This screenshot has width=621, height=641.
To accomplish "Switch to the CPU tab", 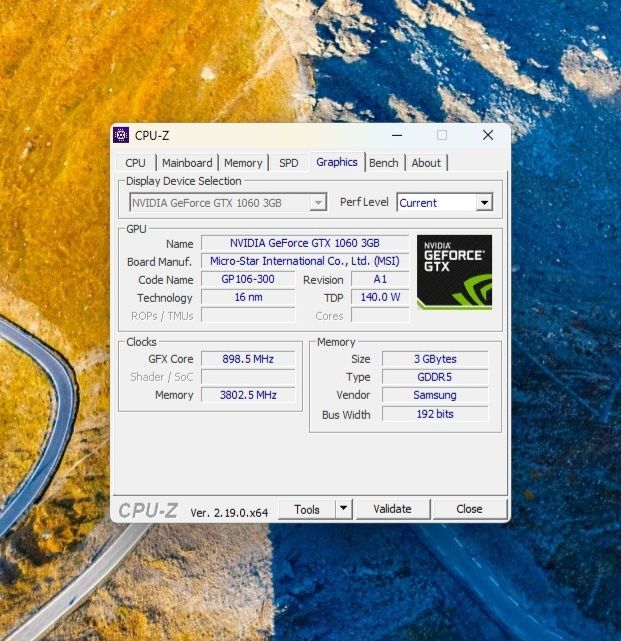I will click(135, 163).
